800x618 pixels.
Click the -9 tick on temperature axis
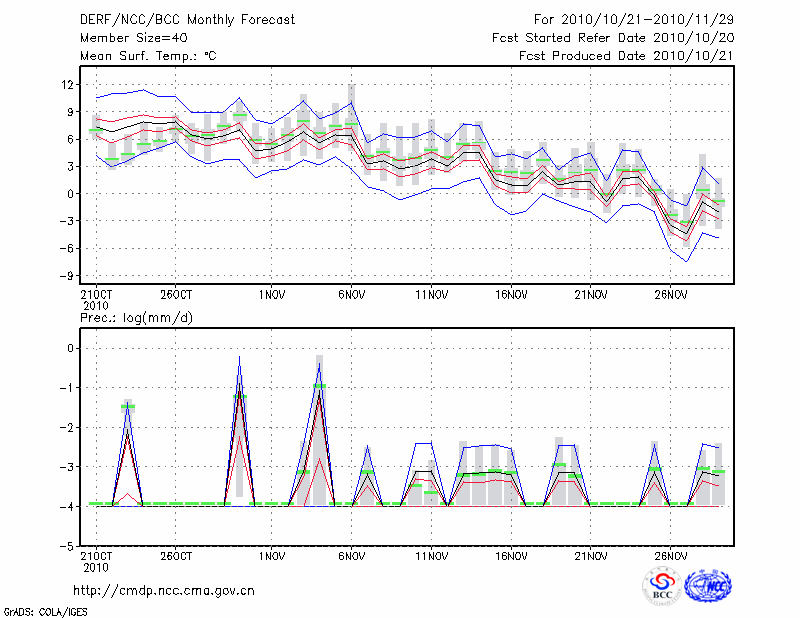66,276
